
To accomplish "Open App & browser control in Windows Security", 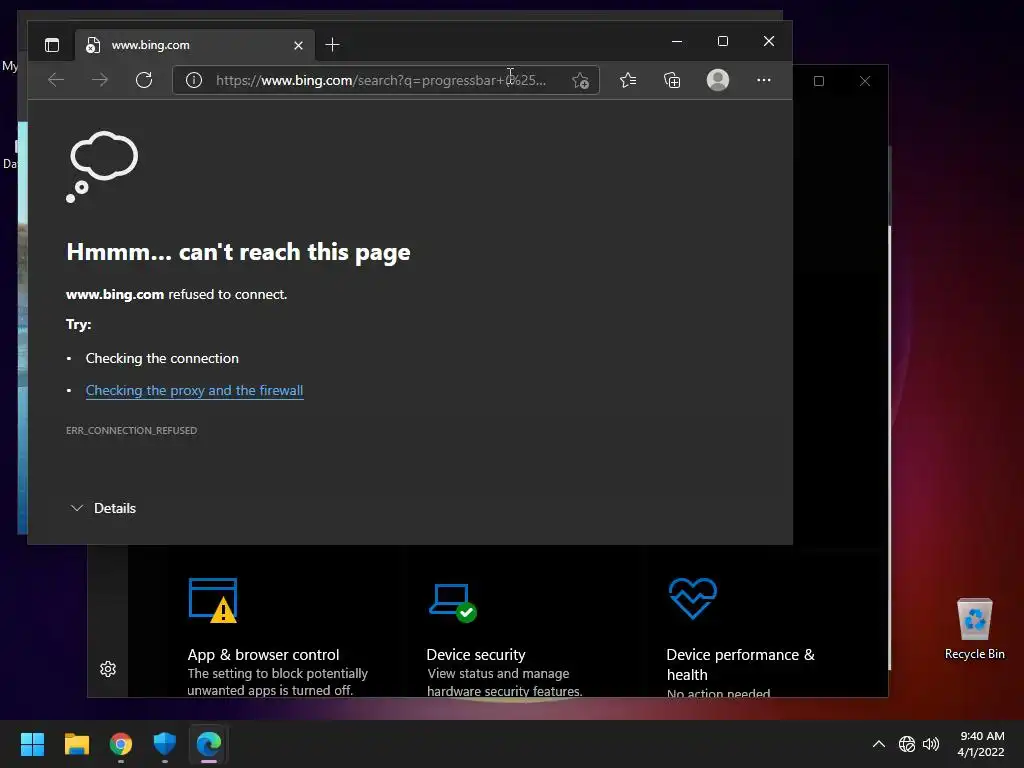I will coord(278,637).
